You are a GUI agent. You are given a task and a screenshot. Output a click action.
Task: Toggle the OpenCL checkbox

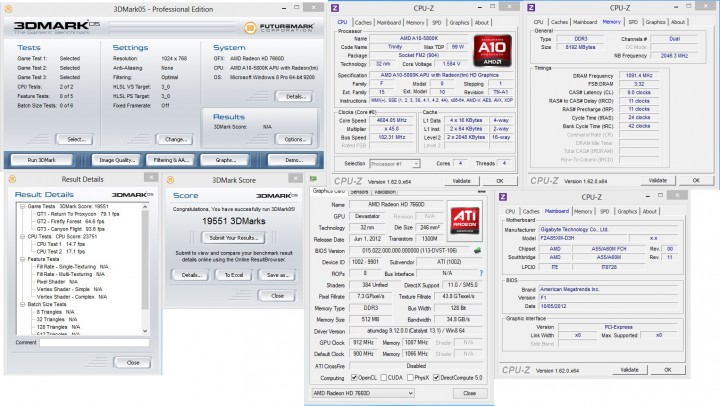(x=354, y=378)
